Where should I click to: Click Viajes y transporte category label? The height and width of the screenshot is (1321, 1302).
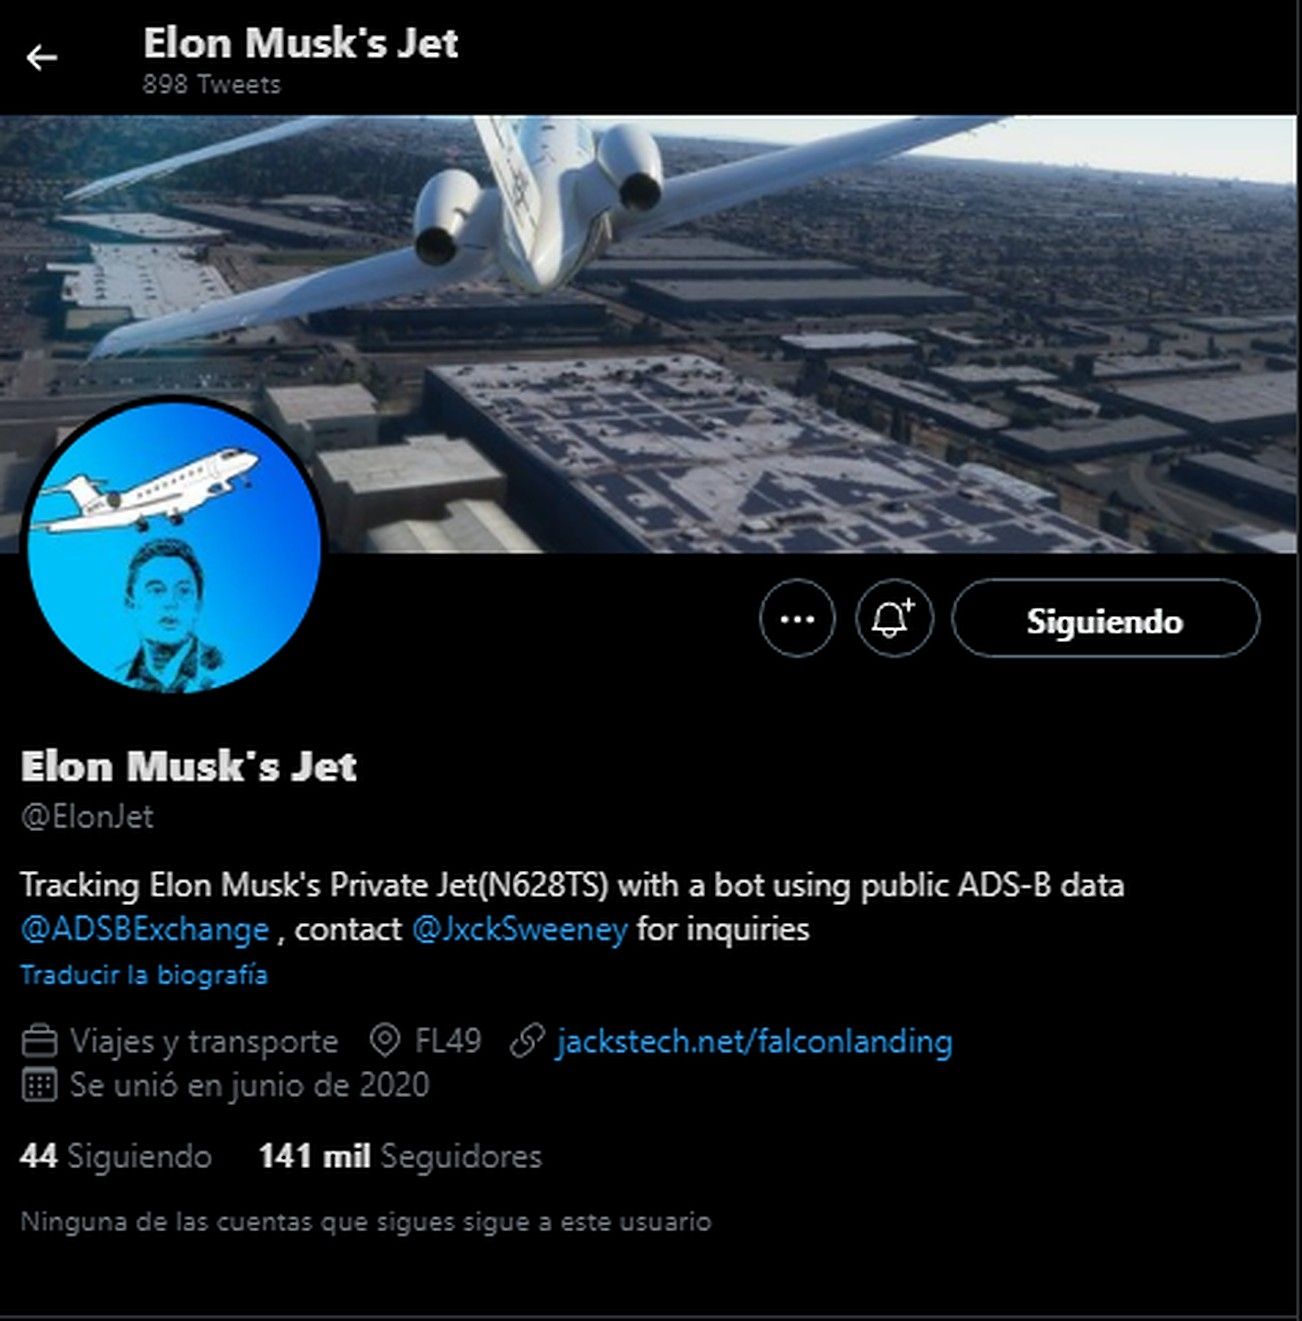[x=204, y=1041]
